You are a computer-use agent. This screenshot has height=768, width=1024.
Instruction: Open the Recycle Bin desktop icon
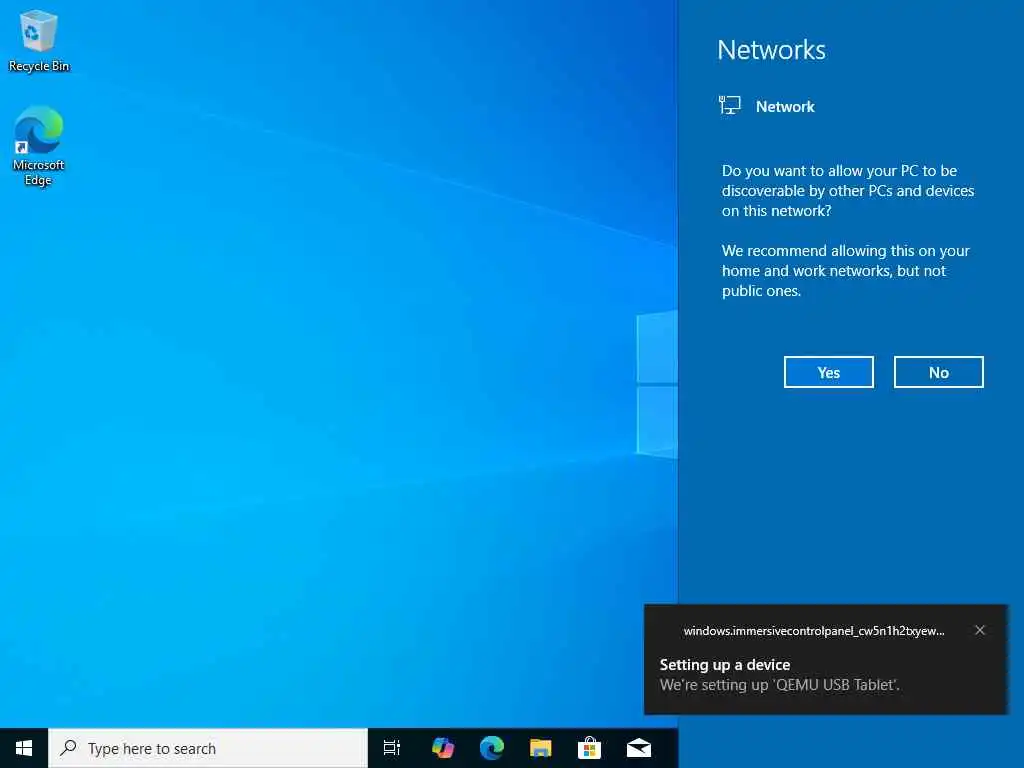(x=39, y=40)
